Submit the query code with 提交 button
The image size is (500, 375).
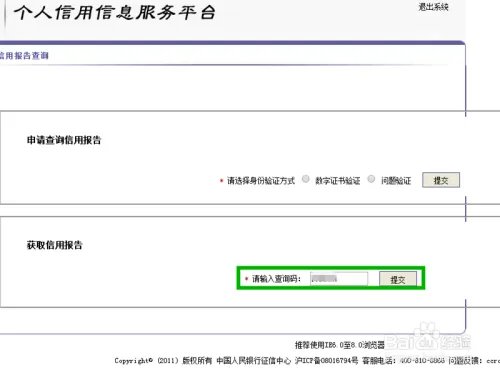click(x=398, y=279)
